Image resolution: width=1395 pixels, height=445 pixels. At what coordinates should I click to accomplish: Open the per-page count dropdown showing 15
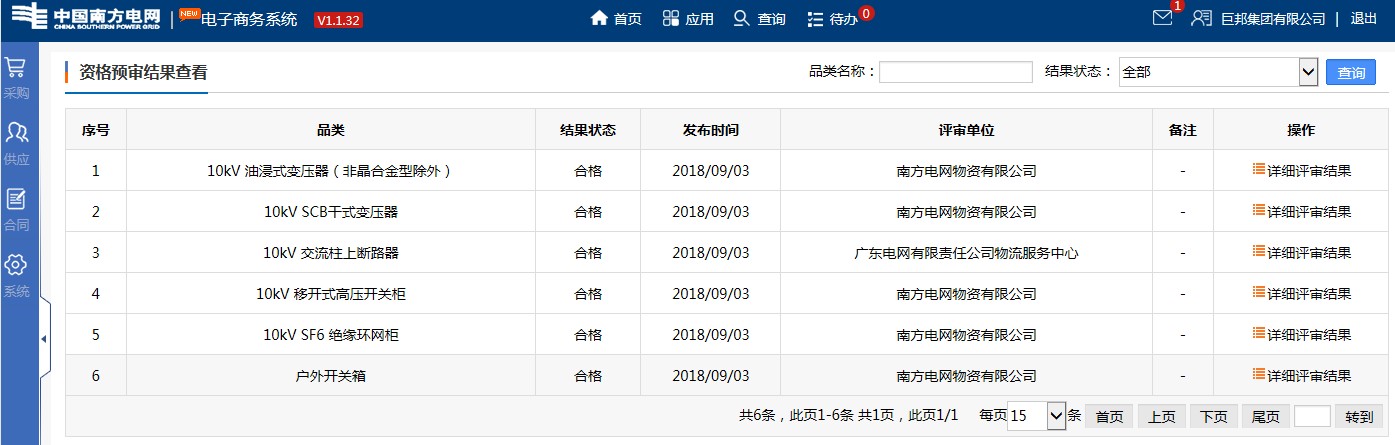pos(1036,416)
